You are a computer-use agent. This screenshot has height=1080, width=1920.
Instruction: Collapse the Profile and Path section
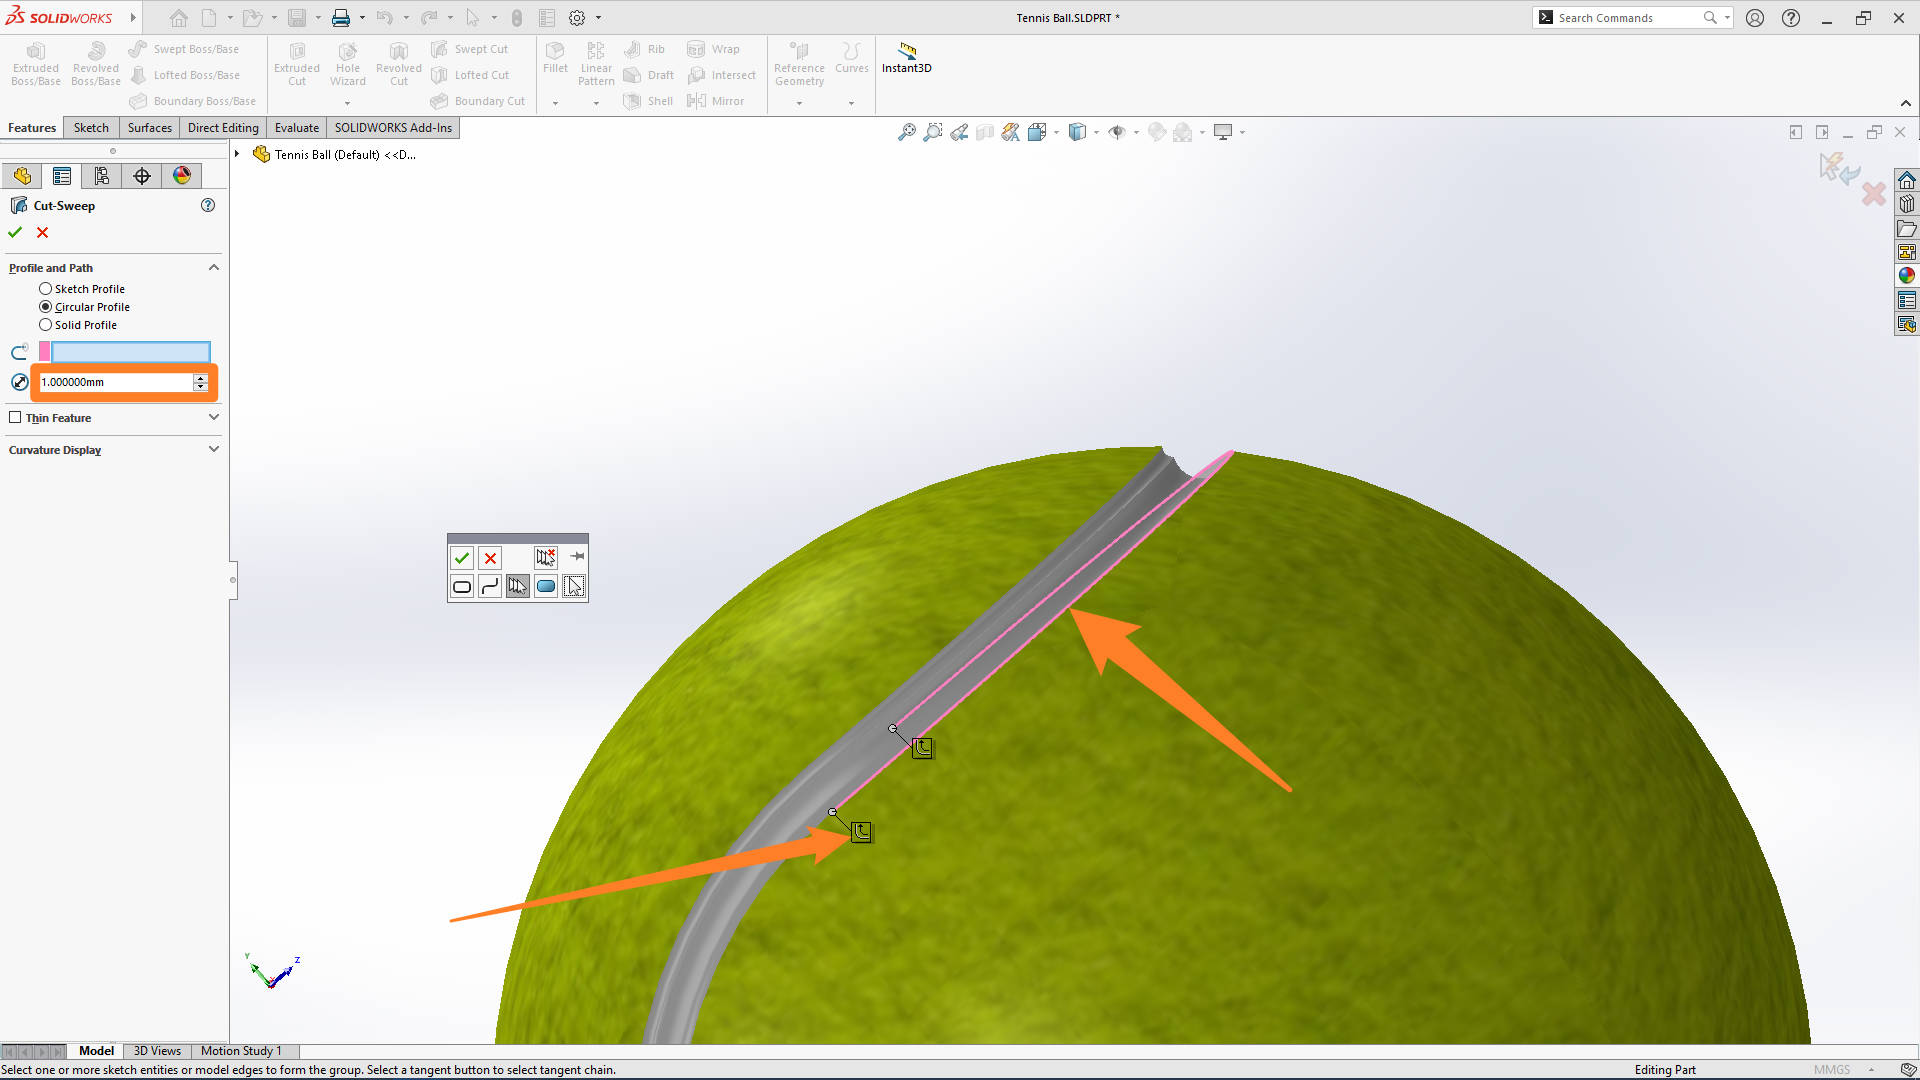(x=213, y=267)
